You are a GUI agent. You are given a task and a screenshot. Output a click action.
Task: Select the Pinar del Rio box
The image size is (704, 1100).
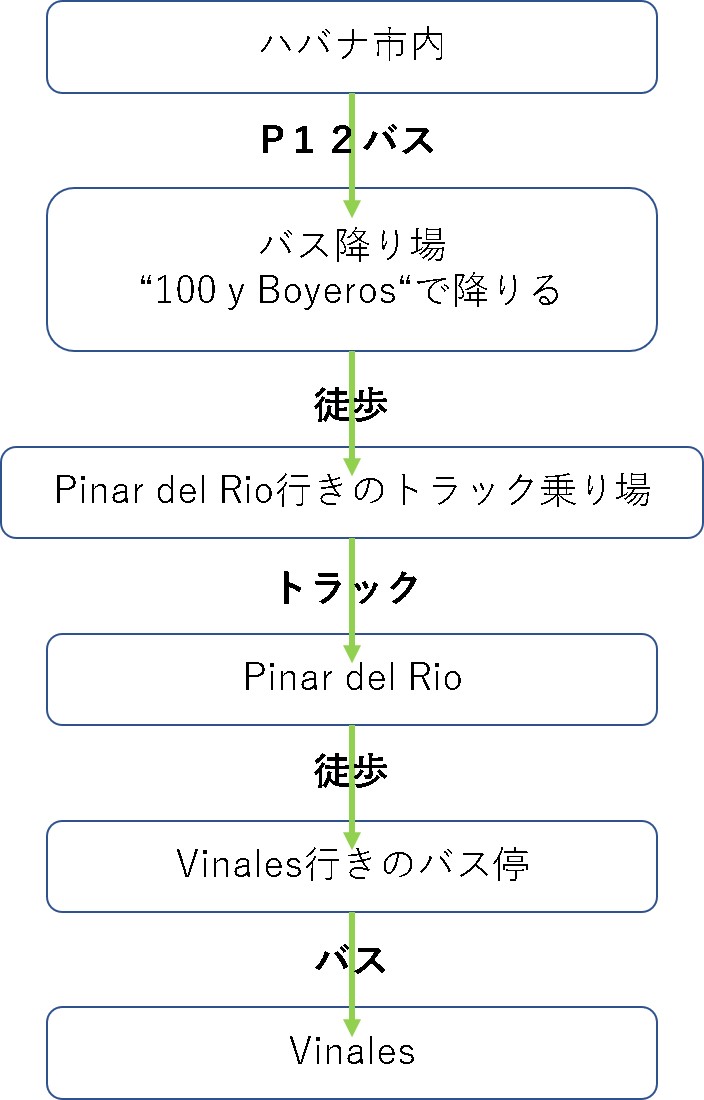point(352,679)
